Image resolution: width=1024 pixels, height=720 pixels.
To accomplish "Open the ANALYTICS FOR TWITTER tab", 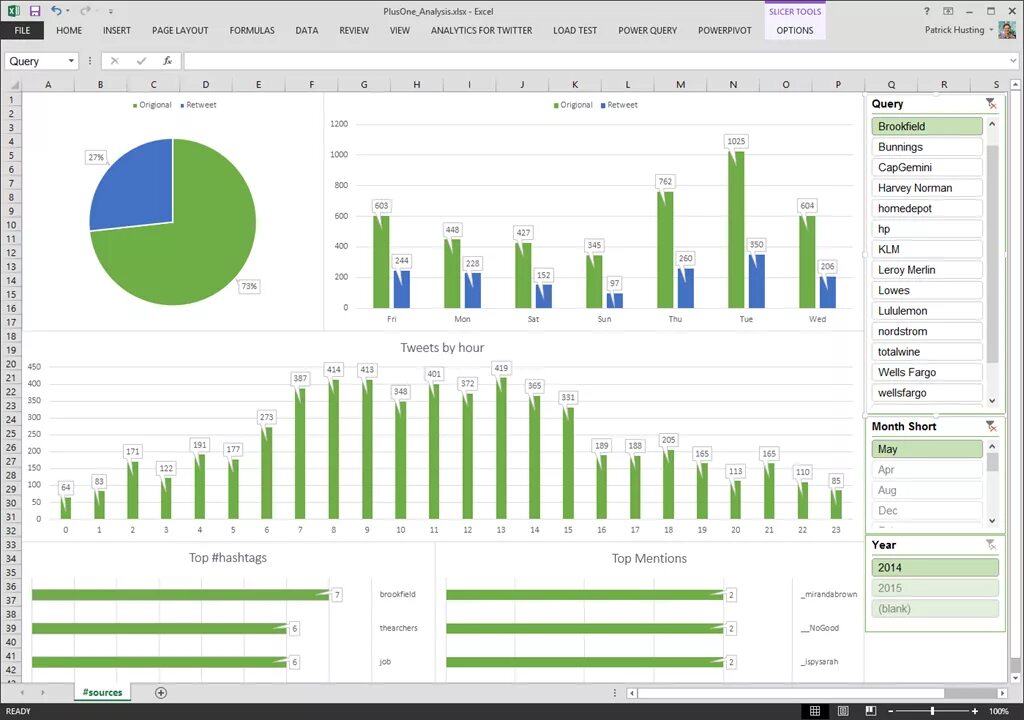I will (x=481, y=30).
